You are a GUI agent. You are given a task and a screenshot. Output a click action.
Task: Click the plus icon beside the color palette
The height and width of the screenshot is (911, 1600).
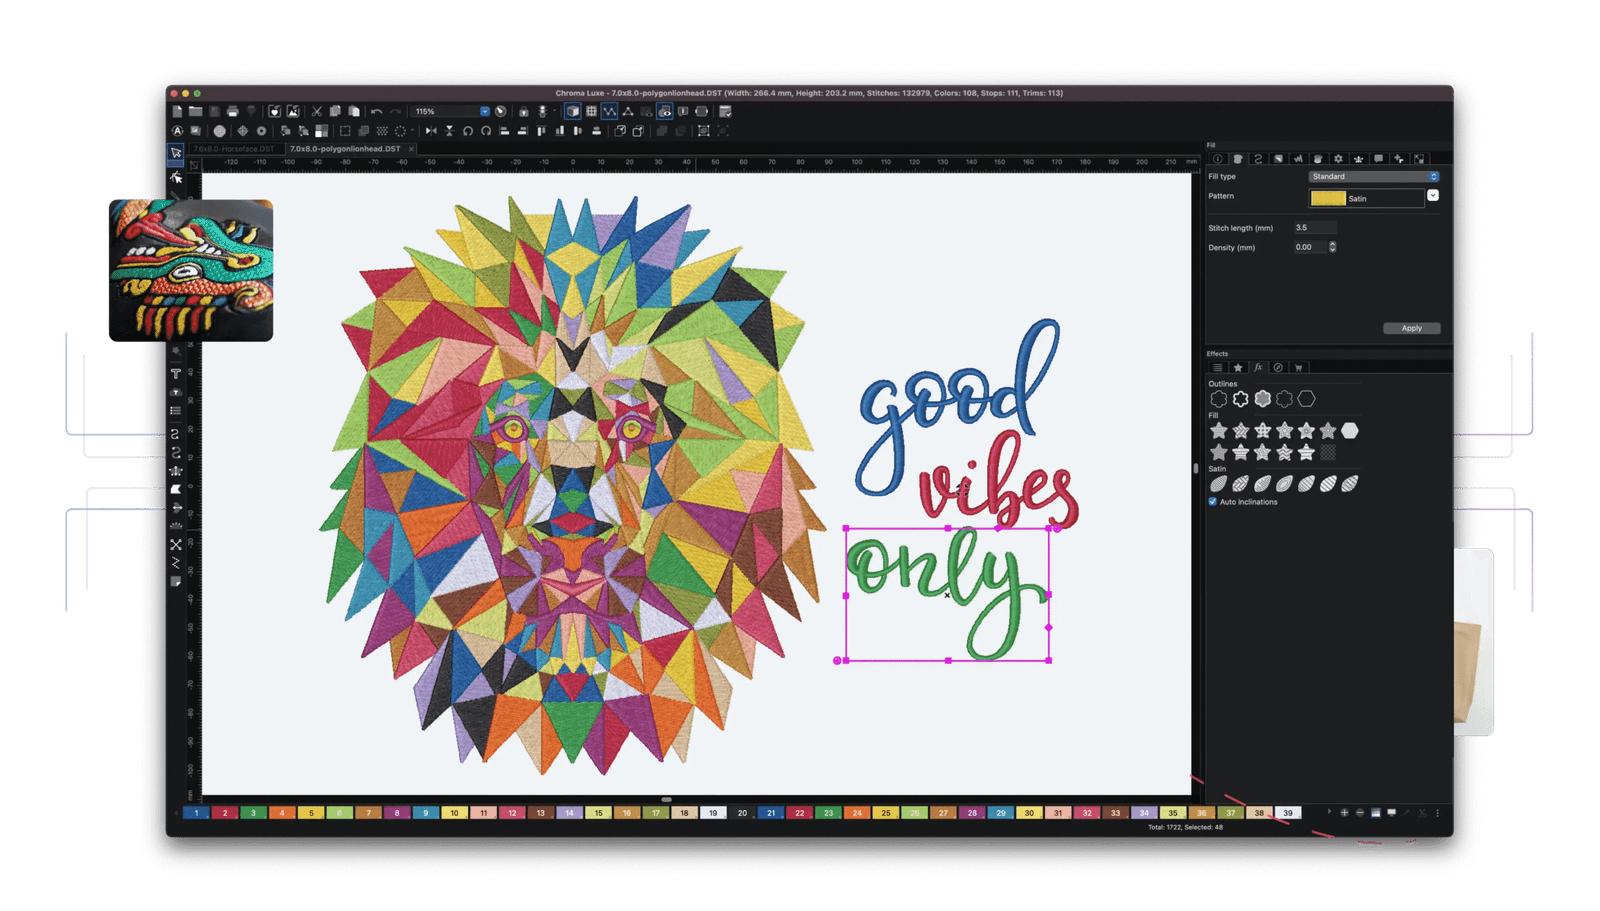coord(1344,813)
